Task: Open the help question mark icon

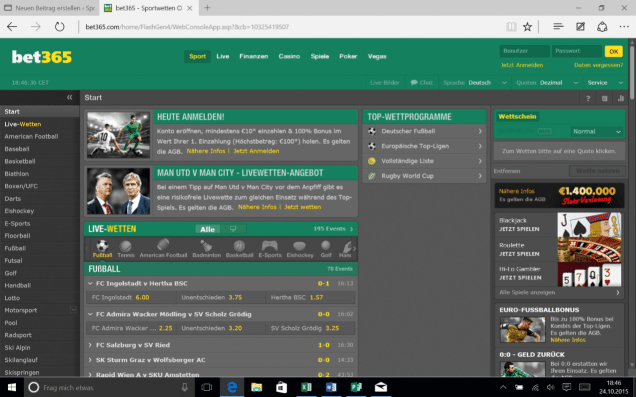Action: click(x=588, y=98)
